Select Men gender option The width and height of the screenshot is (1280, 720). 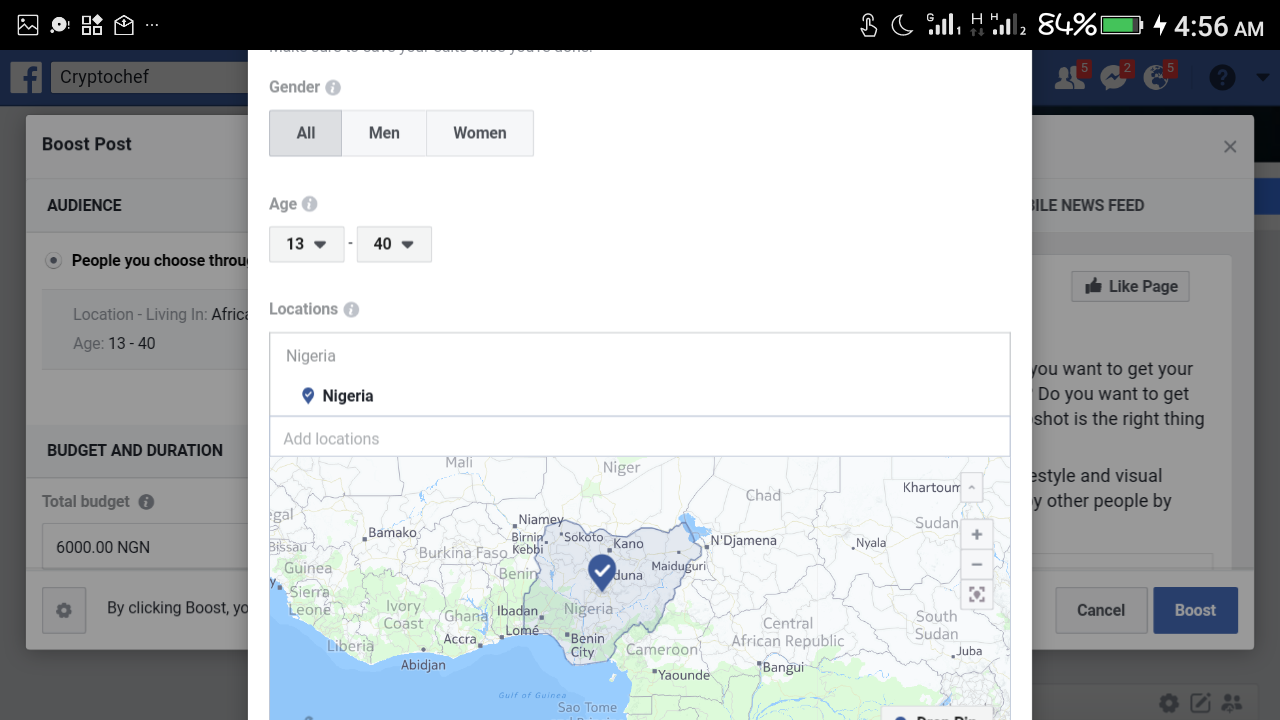coord(384,133)
